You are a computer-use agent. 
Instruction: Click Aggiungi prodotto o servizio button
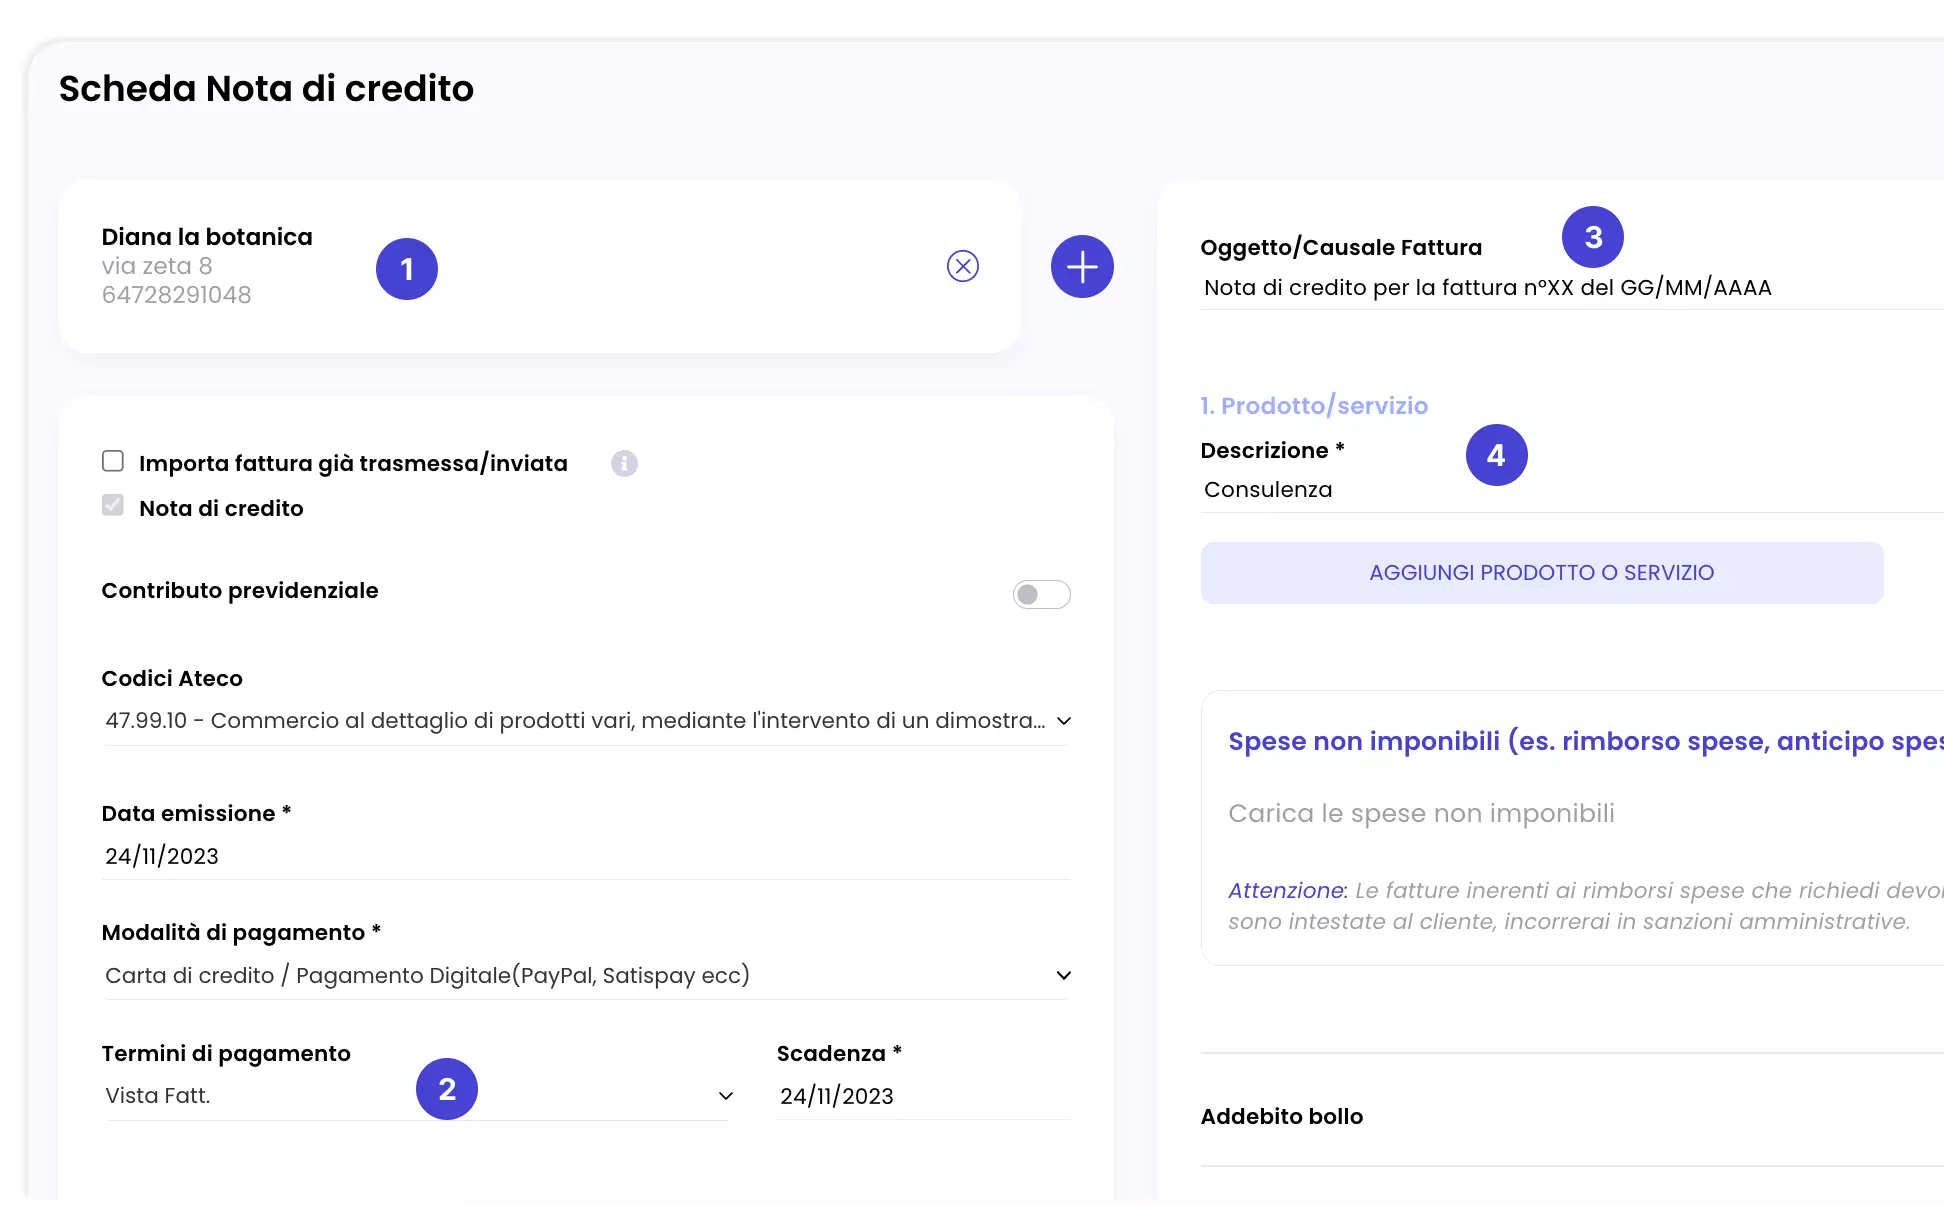[x=1542, y=573]
